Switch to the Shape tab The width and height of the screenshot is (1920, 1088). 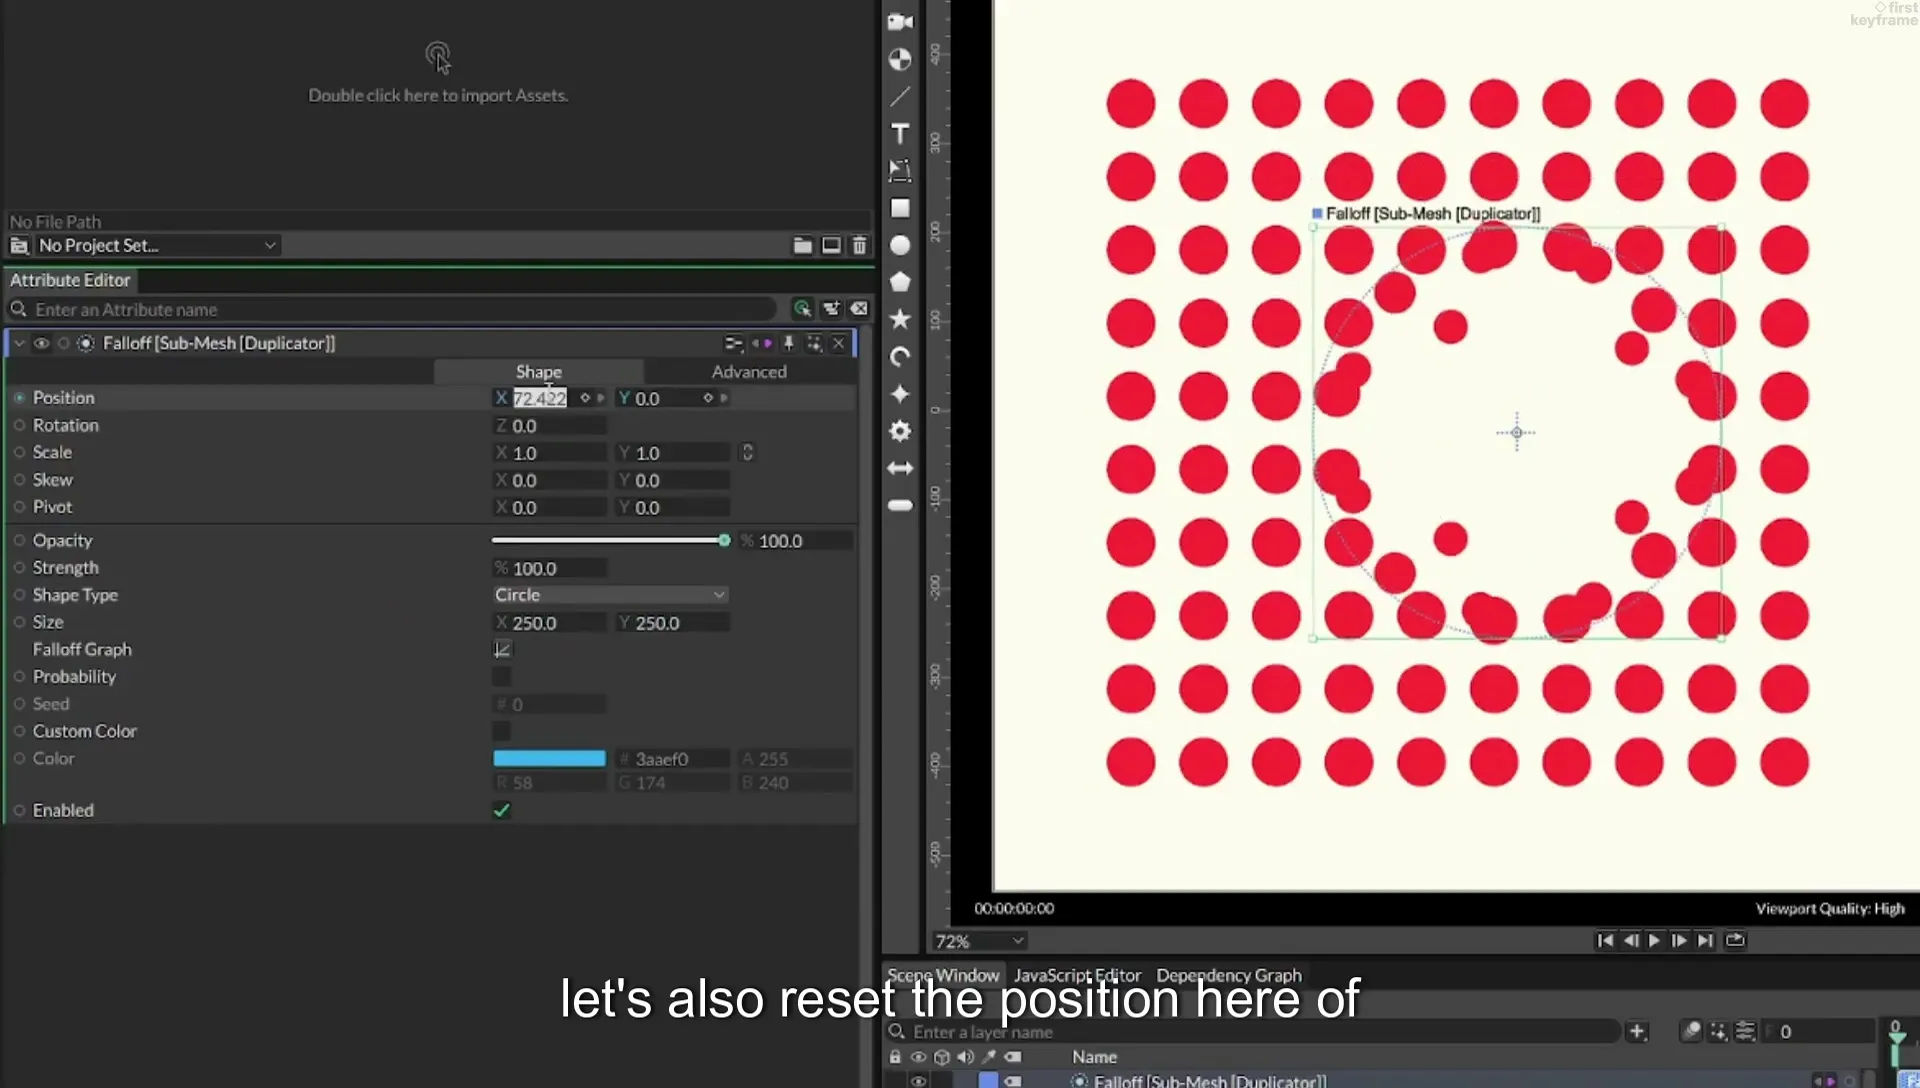point(538,371)
